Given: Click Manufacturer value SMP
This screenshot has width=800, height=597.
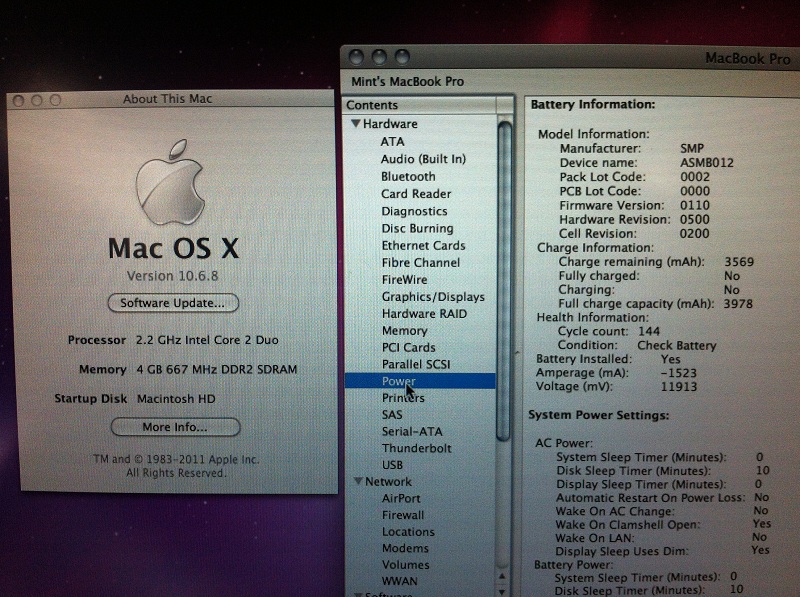Looking at the screenshot, I should tap(692, 148).
